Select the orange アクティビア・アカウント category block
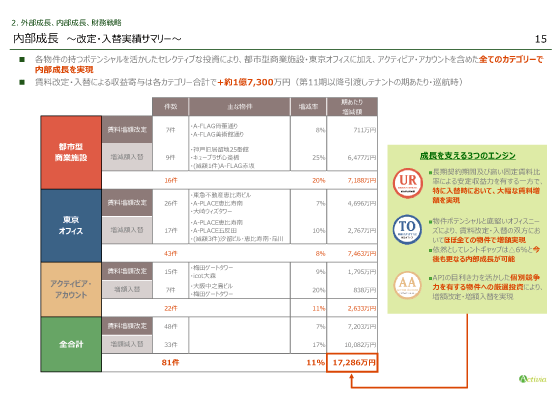Screen dimensions: 560x396 [x=71, y=290]
